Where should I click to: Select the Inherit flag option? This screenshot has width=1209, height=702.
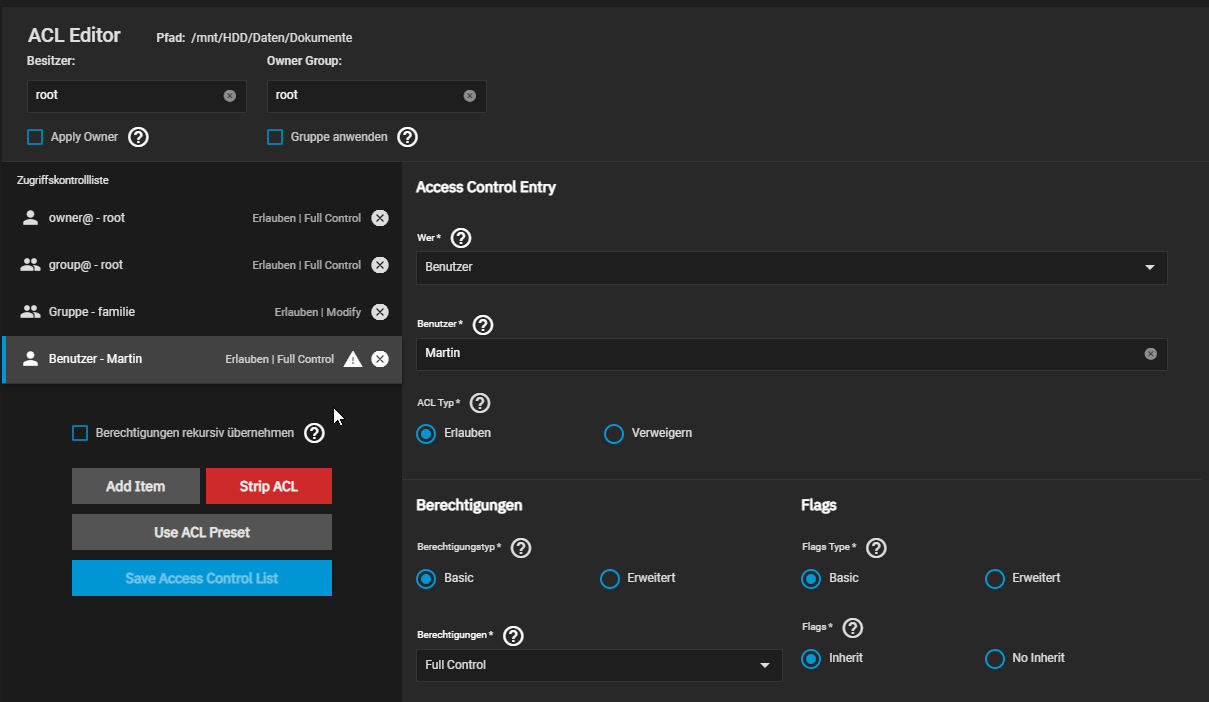tap(811, 659)
